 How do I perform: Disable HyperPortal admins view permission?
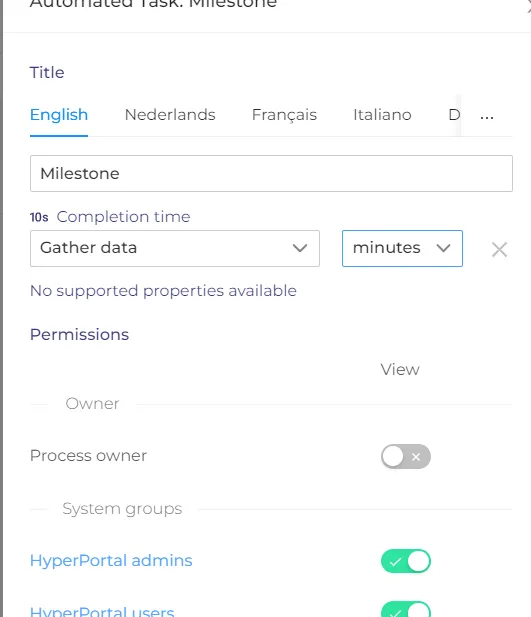point(406,561)
